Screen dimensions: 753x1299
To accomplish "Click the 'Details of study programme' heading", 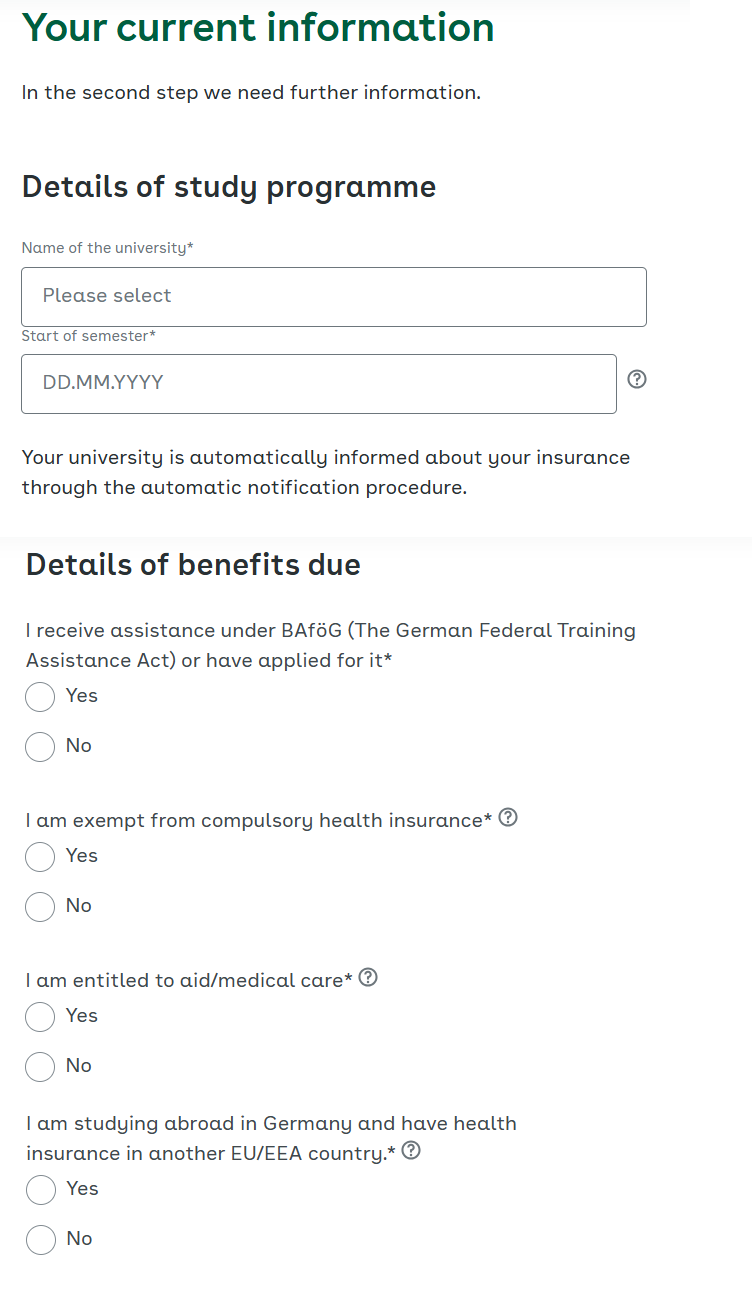I will [x=229, y=187].
